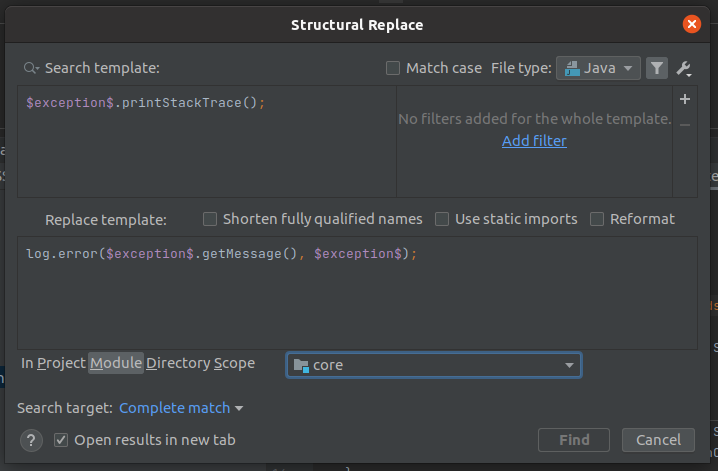The image size is (718, 471).
Task: Close the Structural Replace dialog
Action: 691,24
